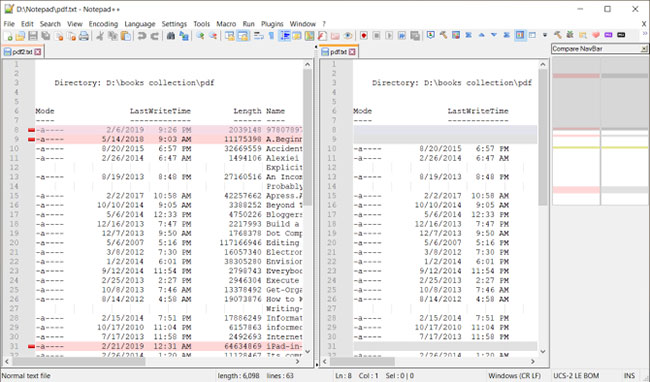Click the Redo arrow icon
This screenshot has width=650, height=382.
click(155, 36)
